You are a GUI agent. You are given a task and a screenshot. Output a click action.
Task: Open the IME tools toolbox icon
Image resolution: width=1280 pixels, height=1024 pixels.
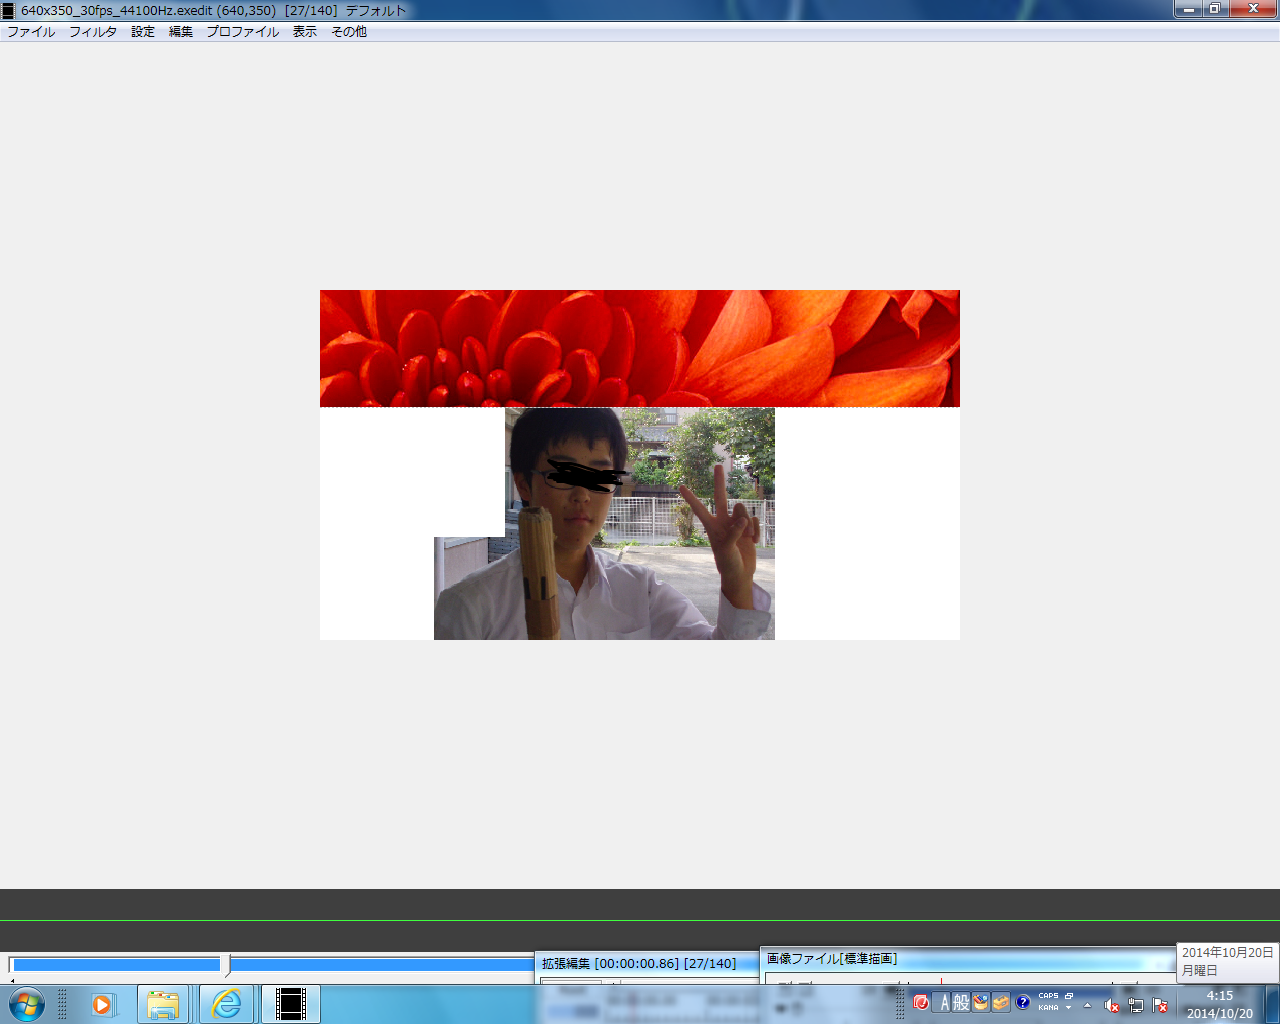tap(1001, 1002)
